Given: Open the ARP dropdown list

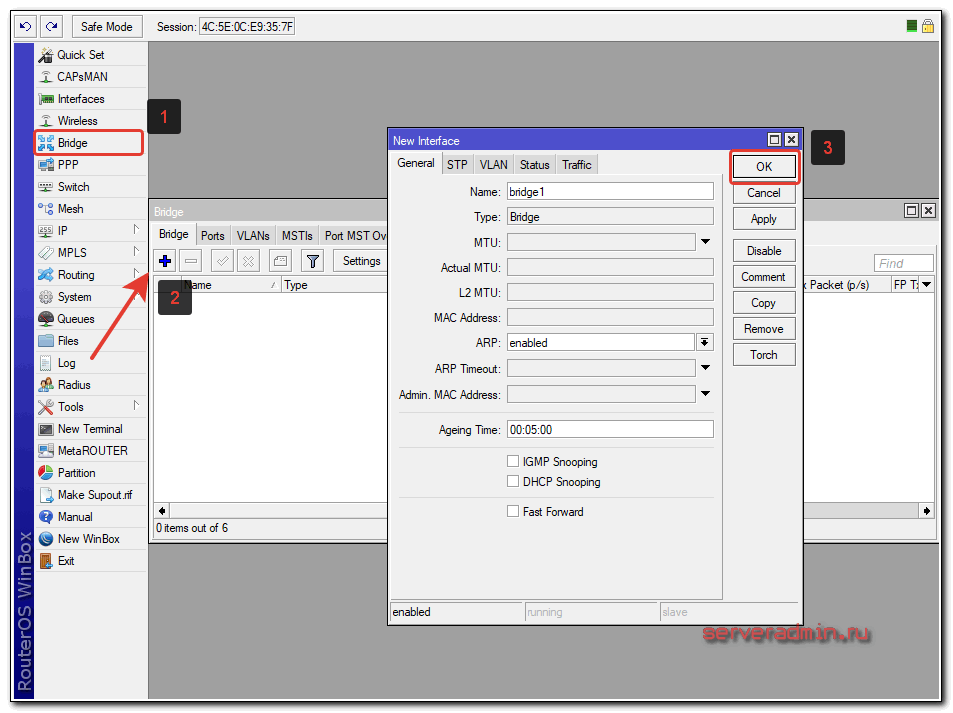Looking at the screenshot, I should pos(705,342).
